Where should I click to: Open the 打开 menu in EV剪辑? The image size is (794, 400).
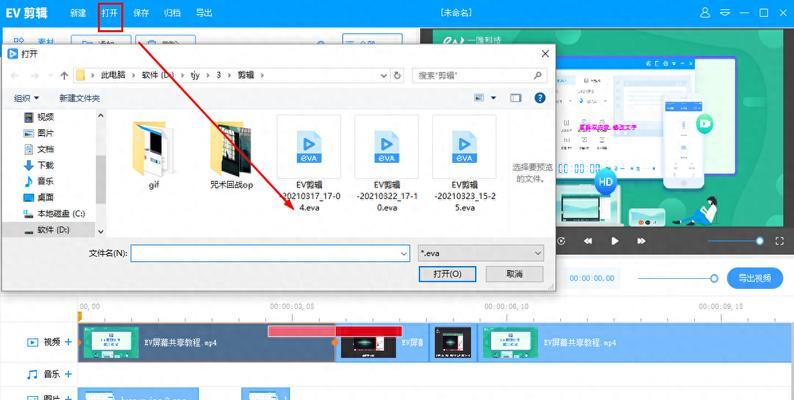coord(109,13)
